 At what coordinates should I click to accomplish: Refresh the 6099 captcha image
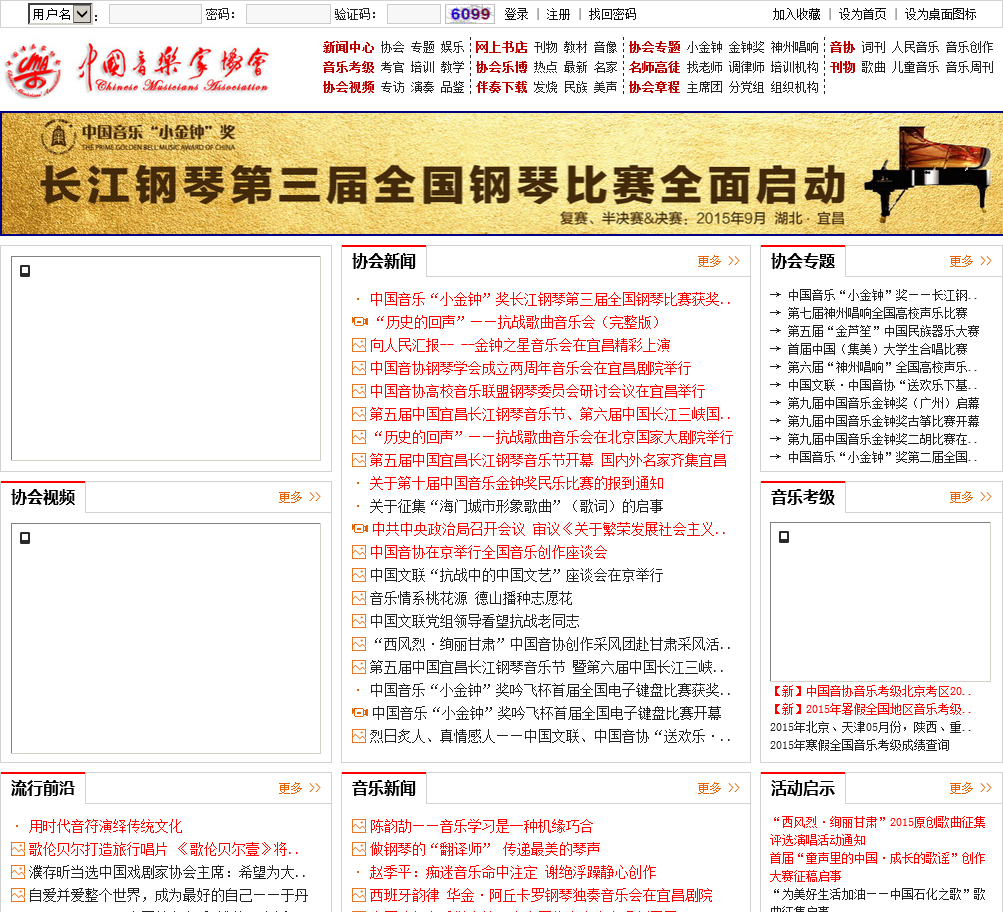470,14
